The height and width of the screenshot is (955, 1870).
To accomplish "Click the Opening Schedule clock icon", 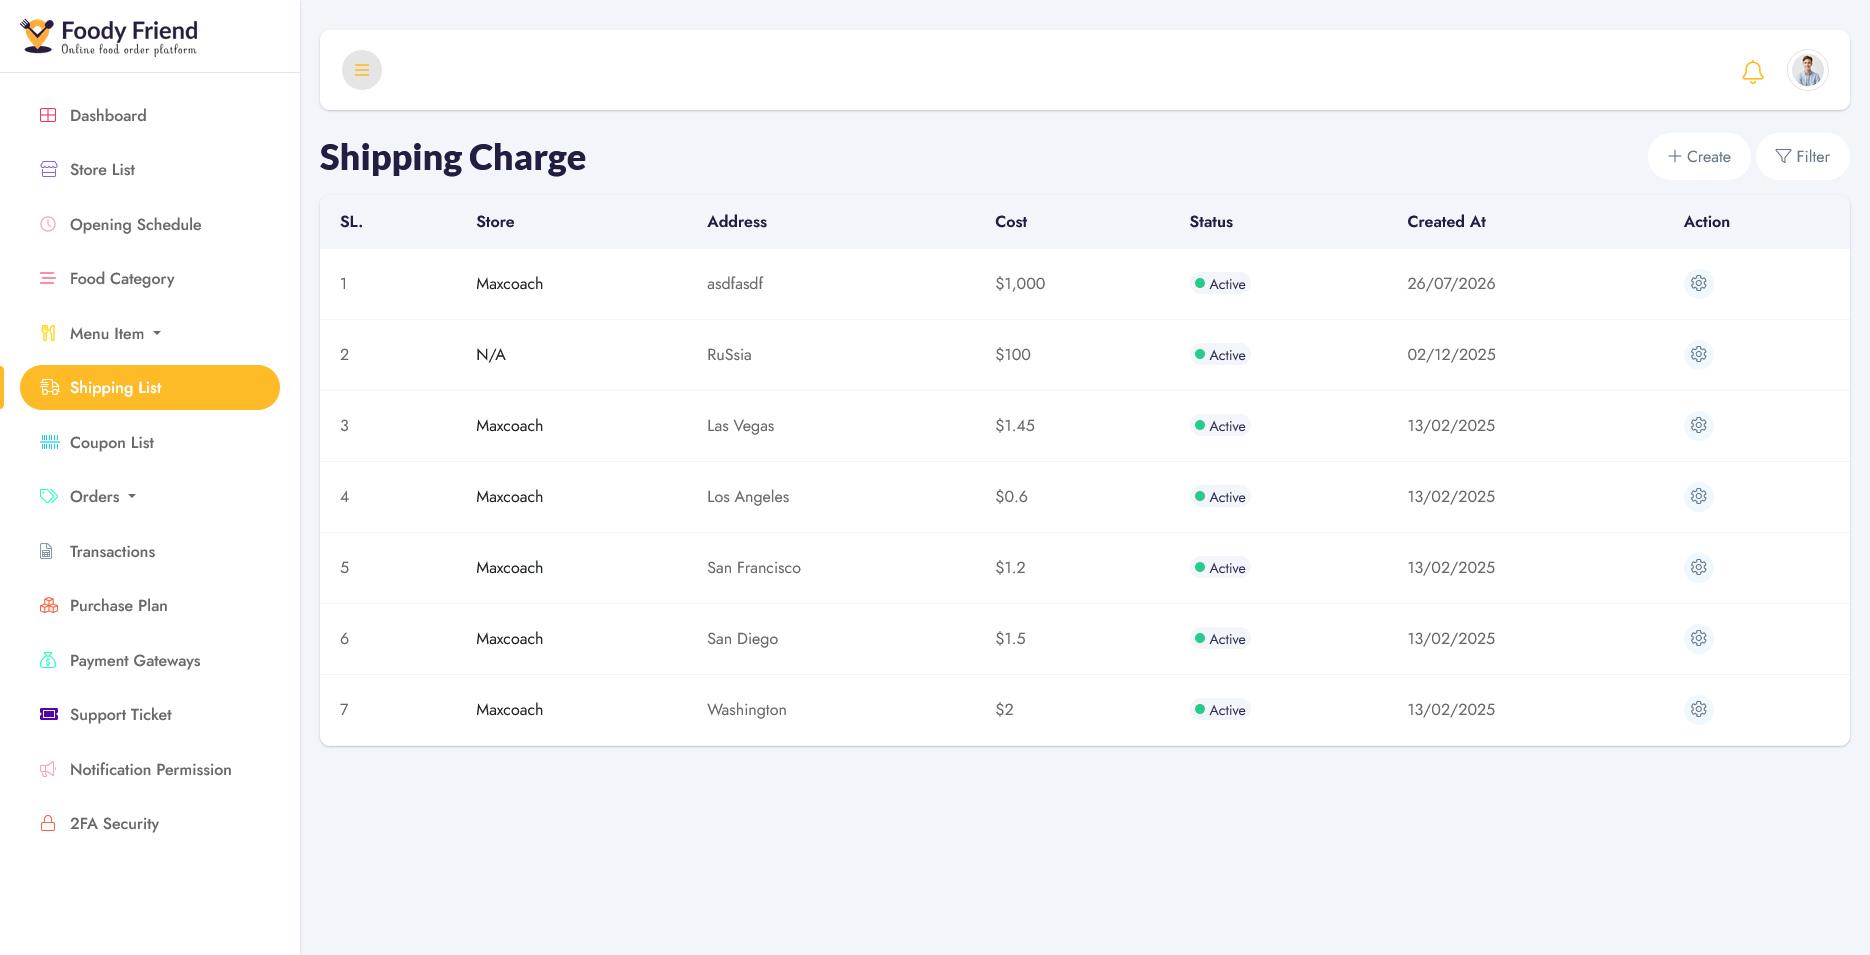I will pyautogui.click(x=48, y=224).
